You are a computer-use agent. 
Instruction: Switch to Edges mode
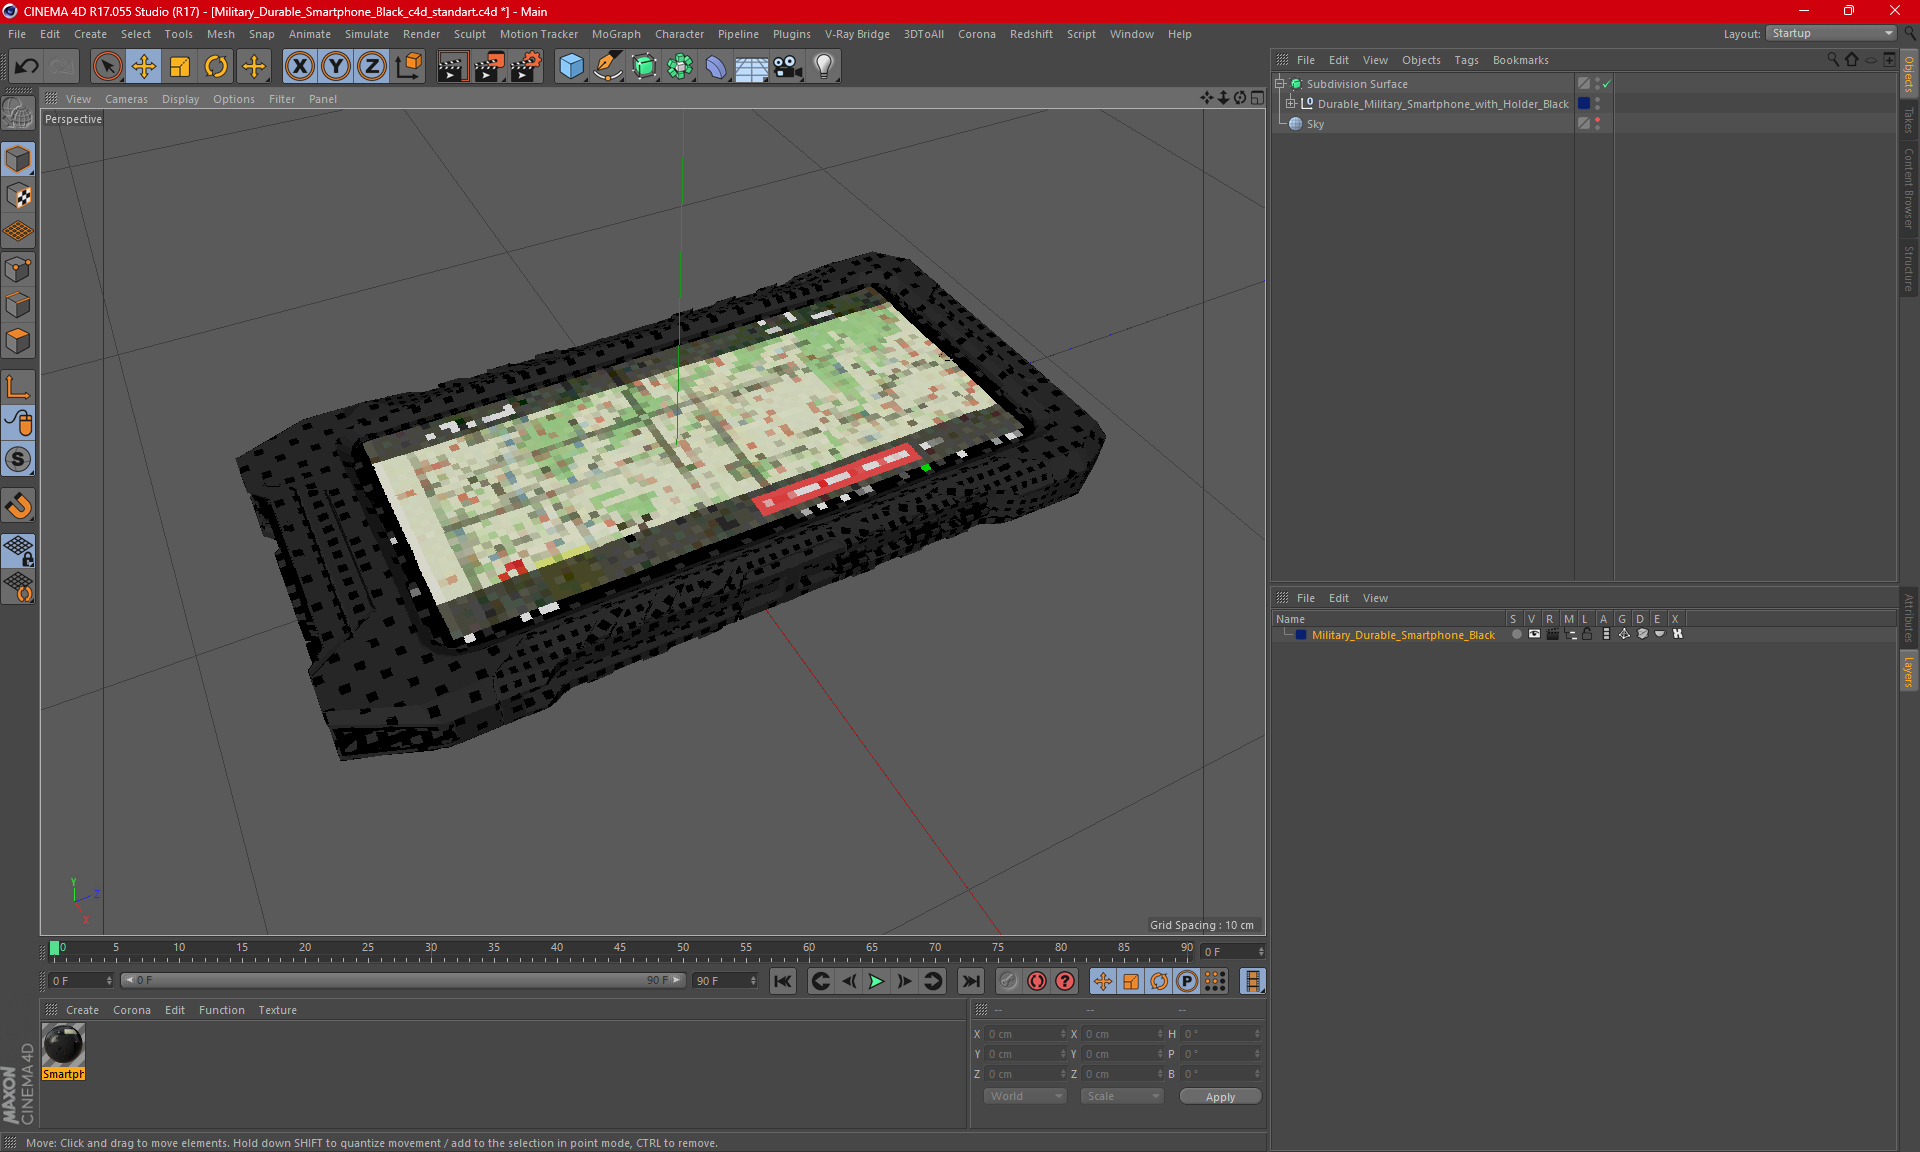pos(19,305)
